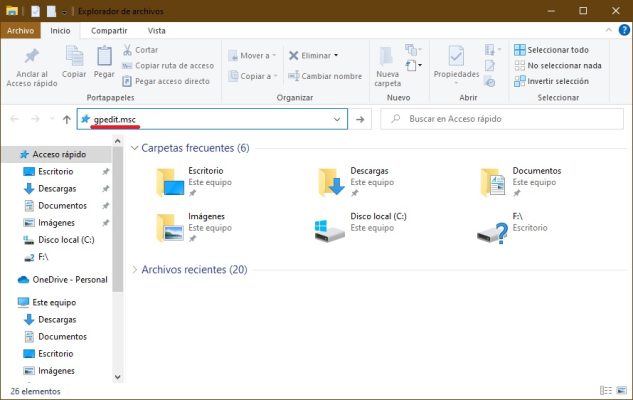
Task: Click the Eliminar X icon
Action: [293, 56]
